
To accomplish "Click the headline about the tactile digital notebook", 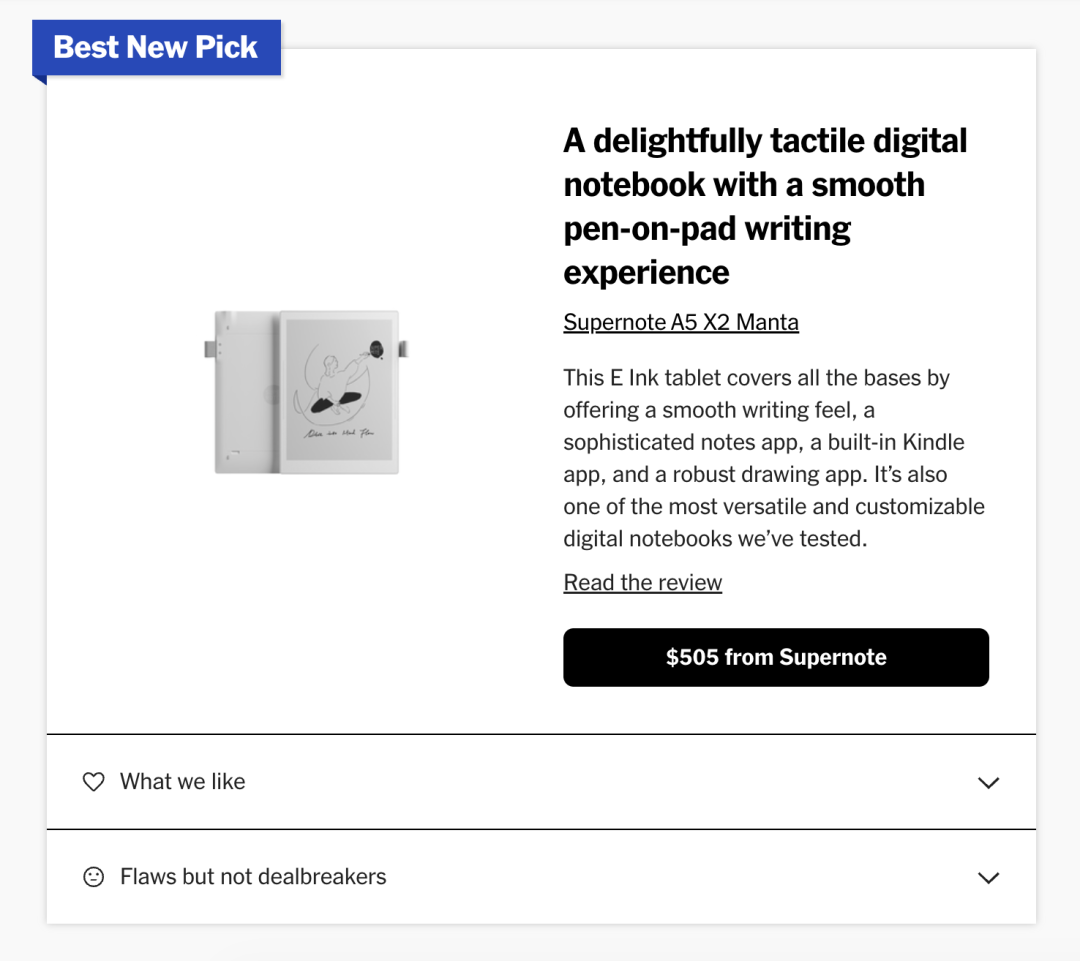I will [765, 205].
